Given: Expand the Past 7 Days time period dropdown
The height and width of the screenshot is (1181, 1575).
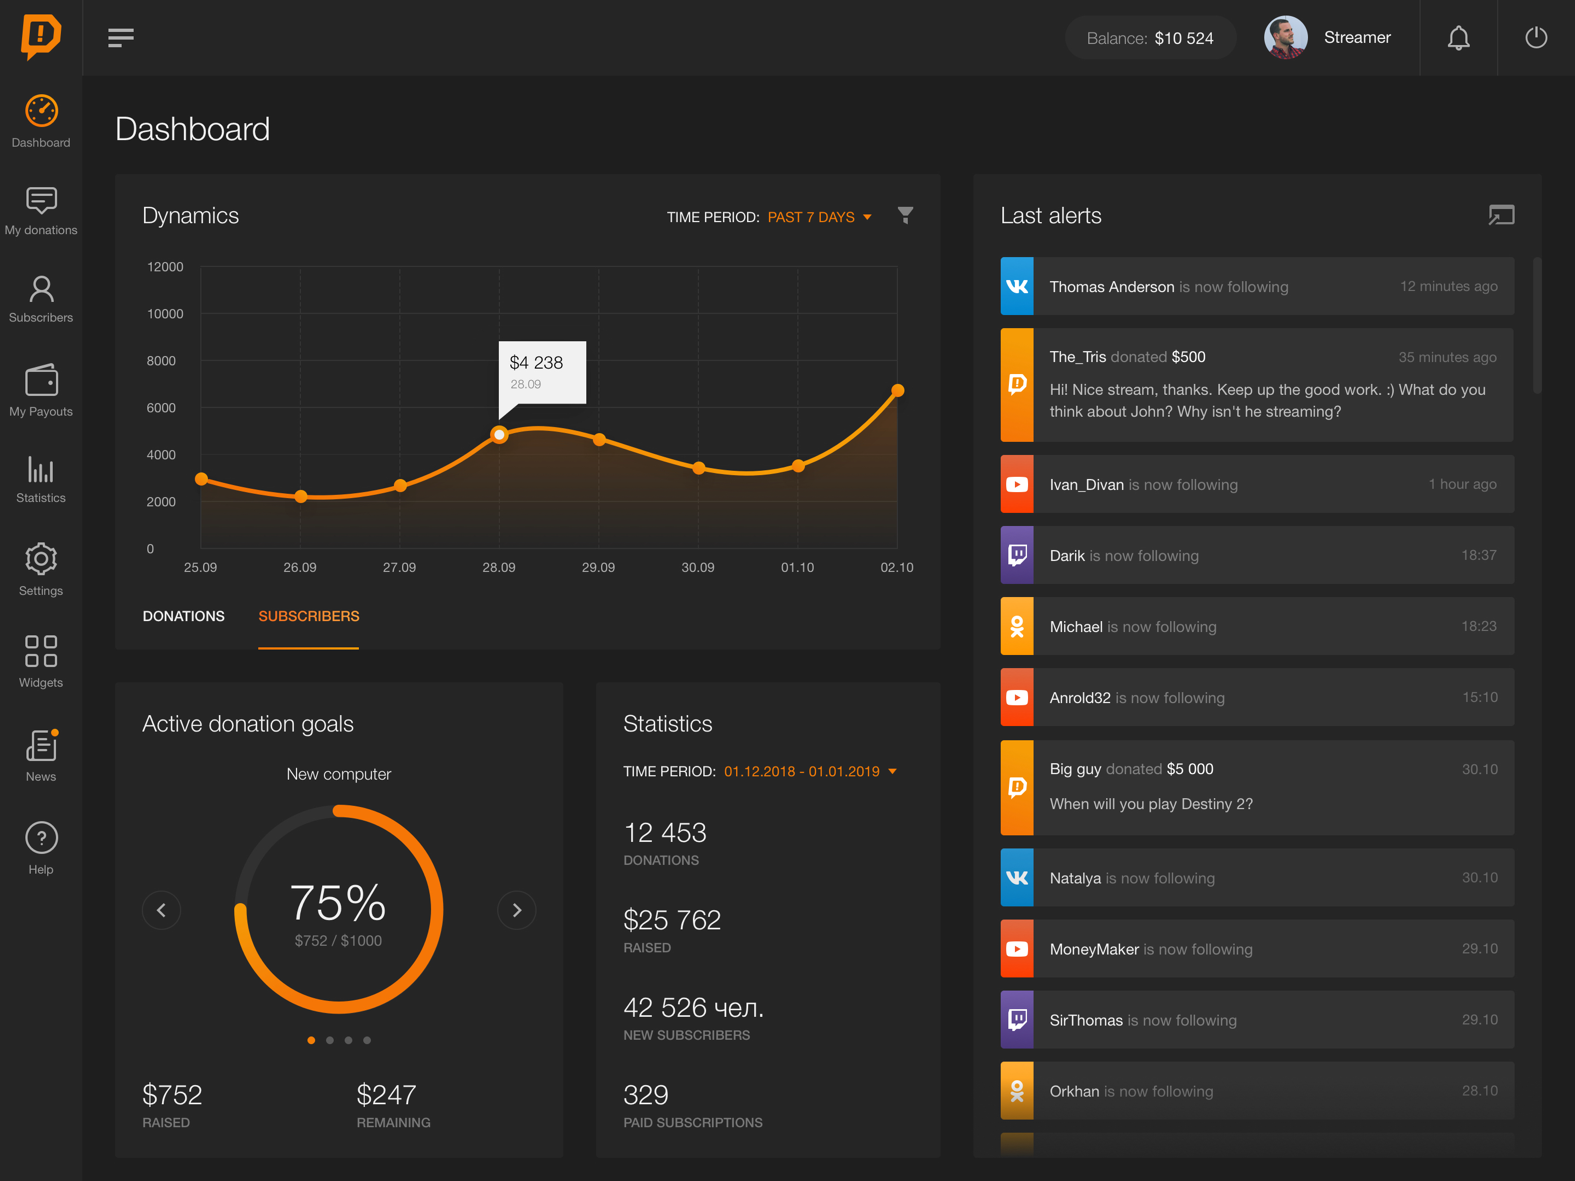Looking at the screenshot, I should coord(819,217).
